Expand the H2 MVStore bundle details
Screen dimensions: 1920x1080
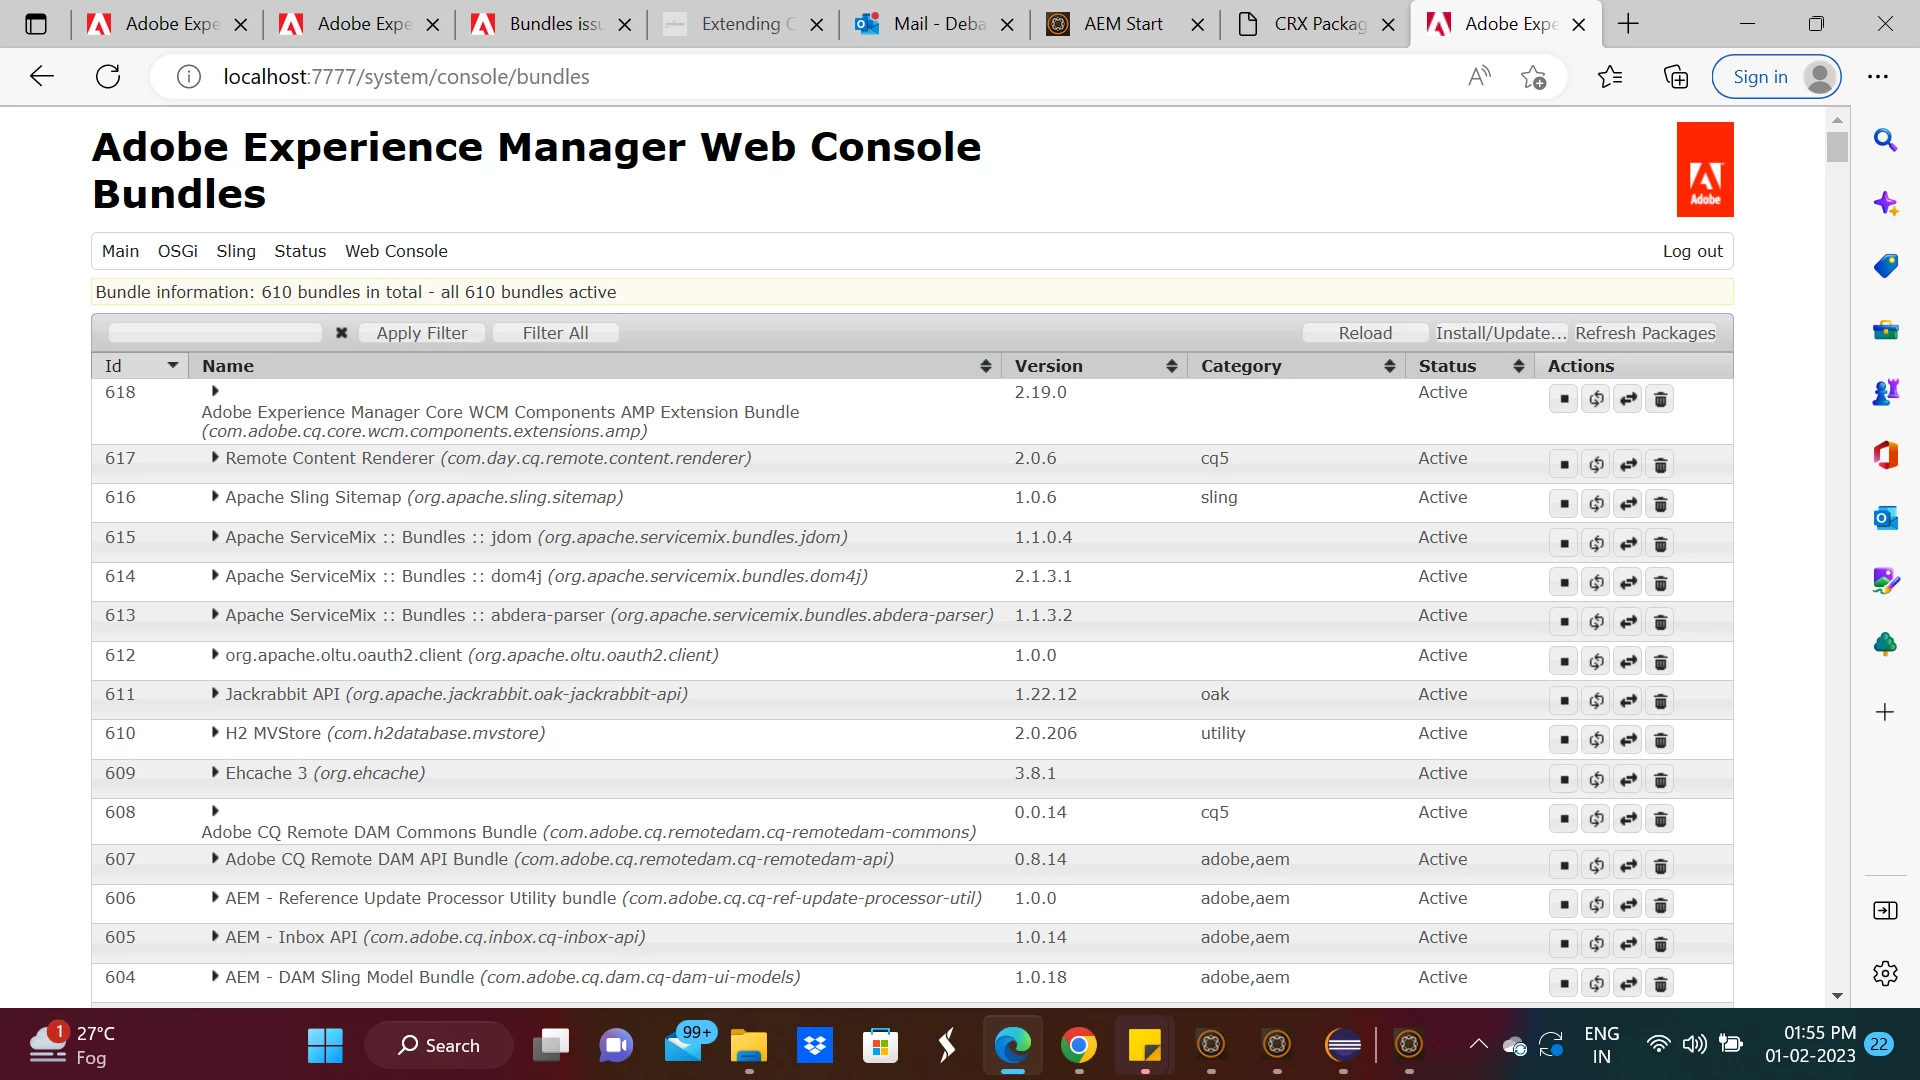pos(215,733)
